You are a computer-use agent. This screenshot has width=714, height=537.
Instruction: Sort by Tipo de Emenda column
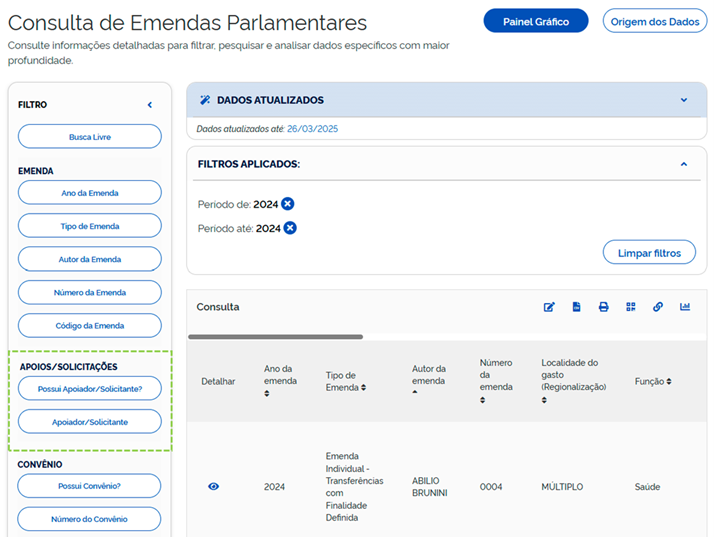pos(363,387)
